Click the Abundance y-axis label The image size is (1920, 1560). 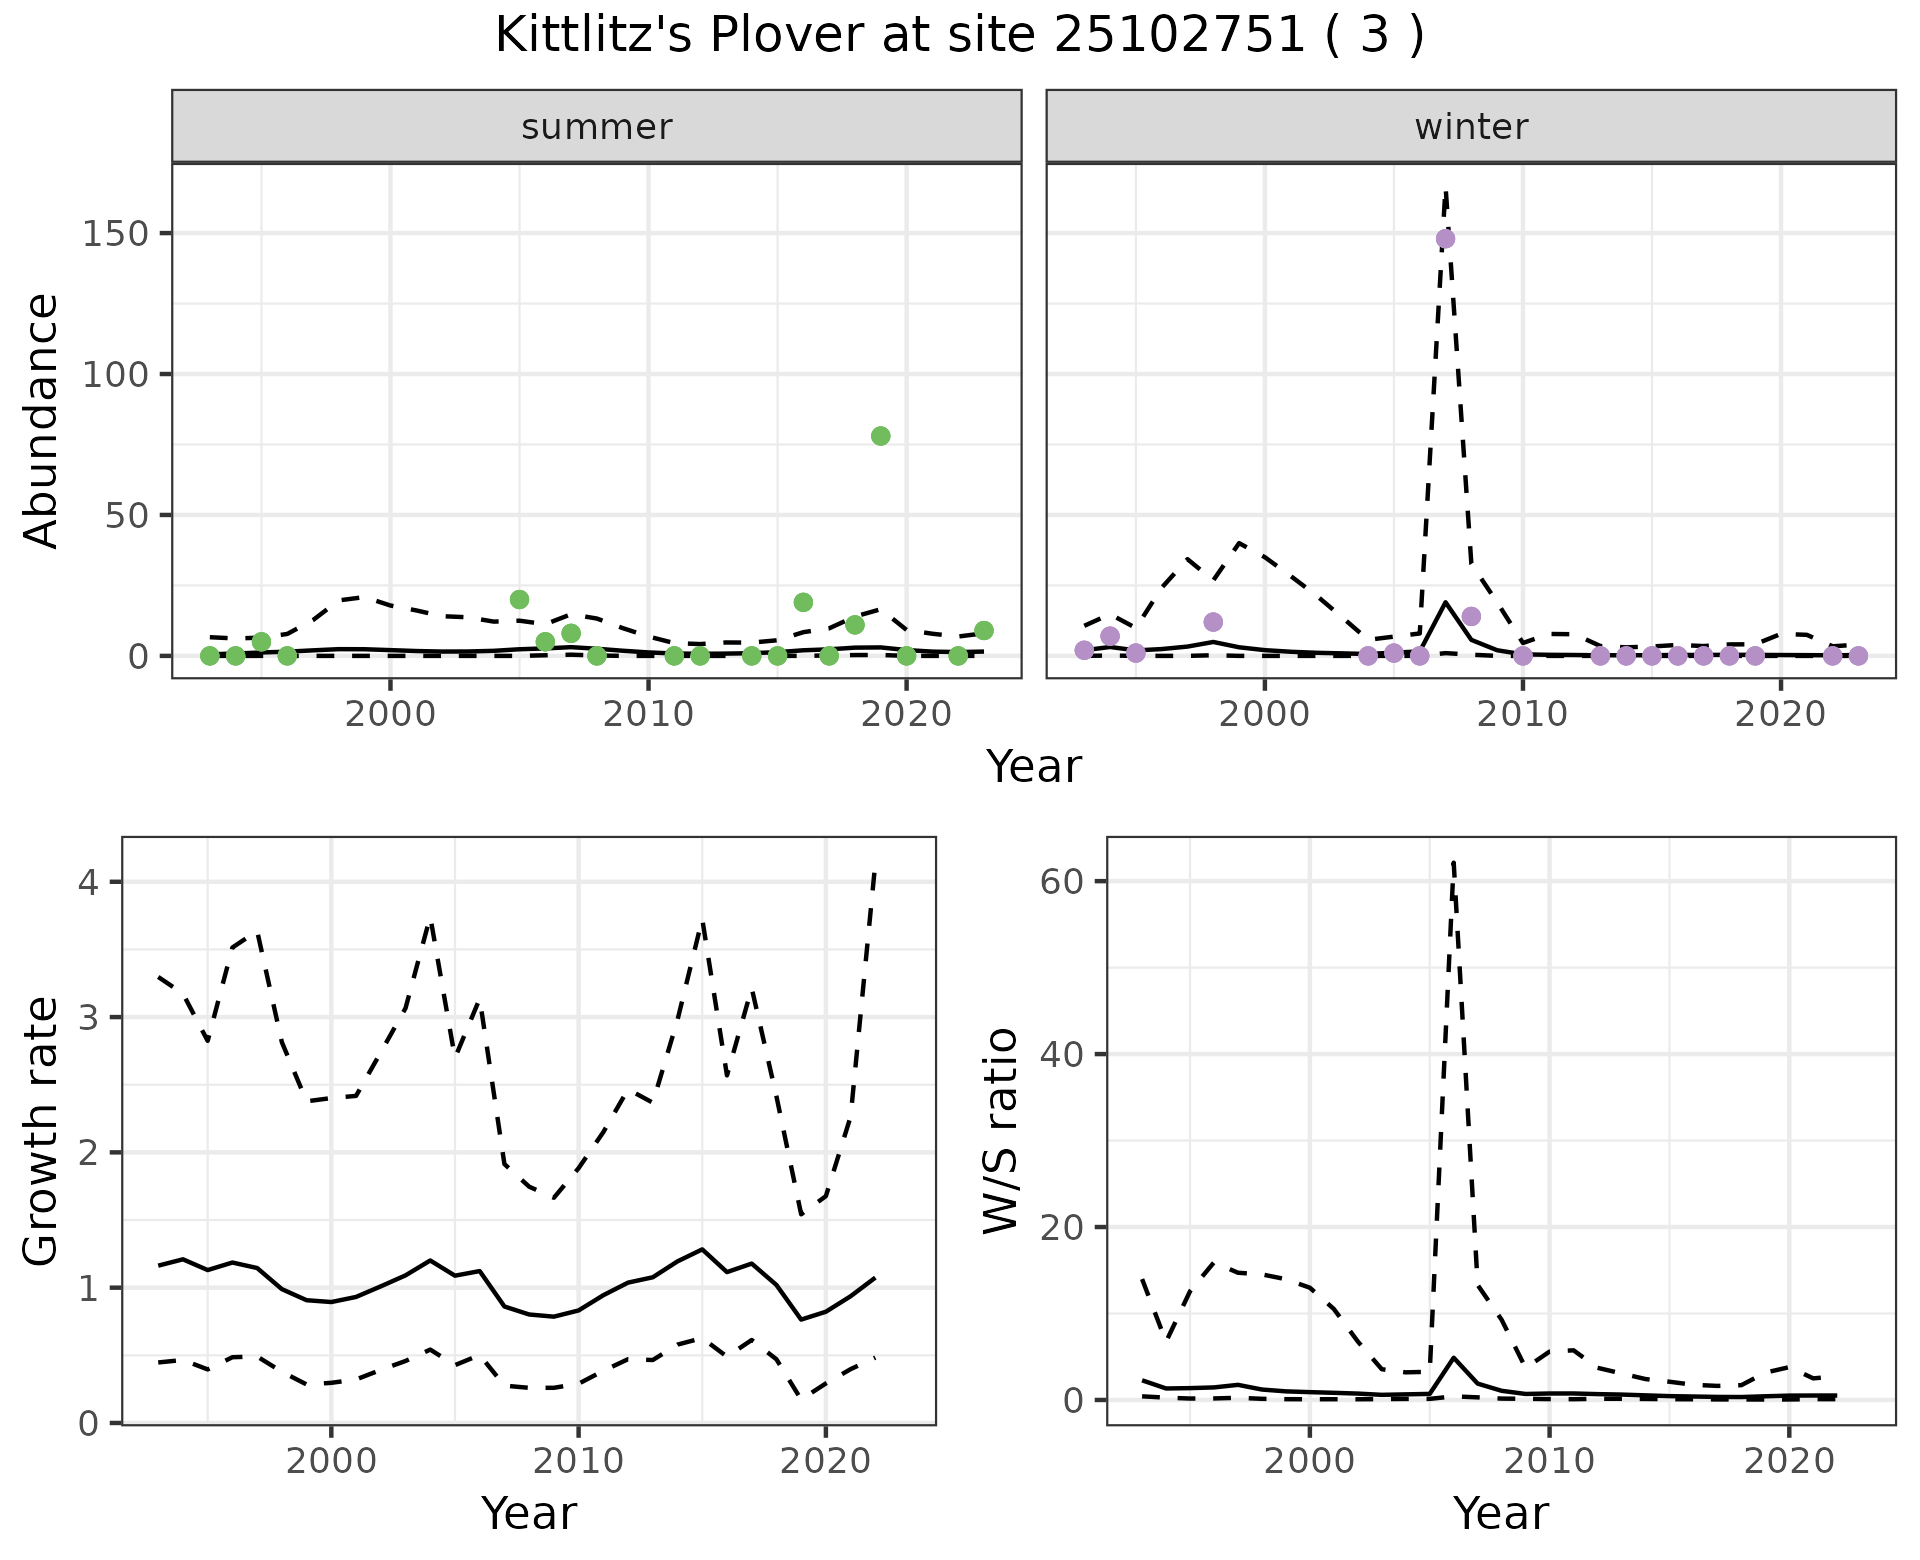point(42,420)
